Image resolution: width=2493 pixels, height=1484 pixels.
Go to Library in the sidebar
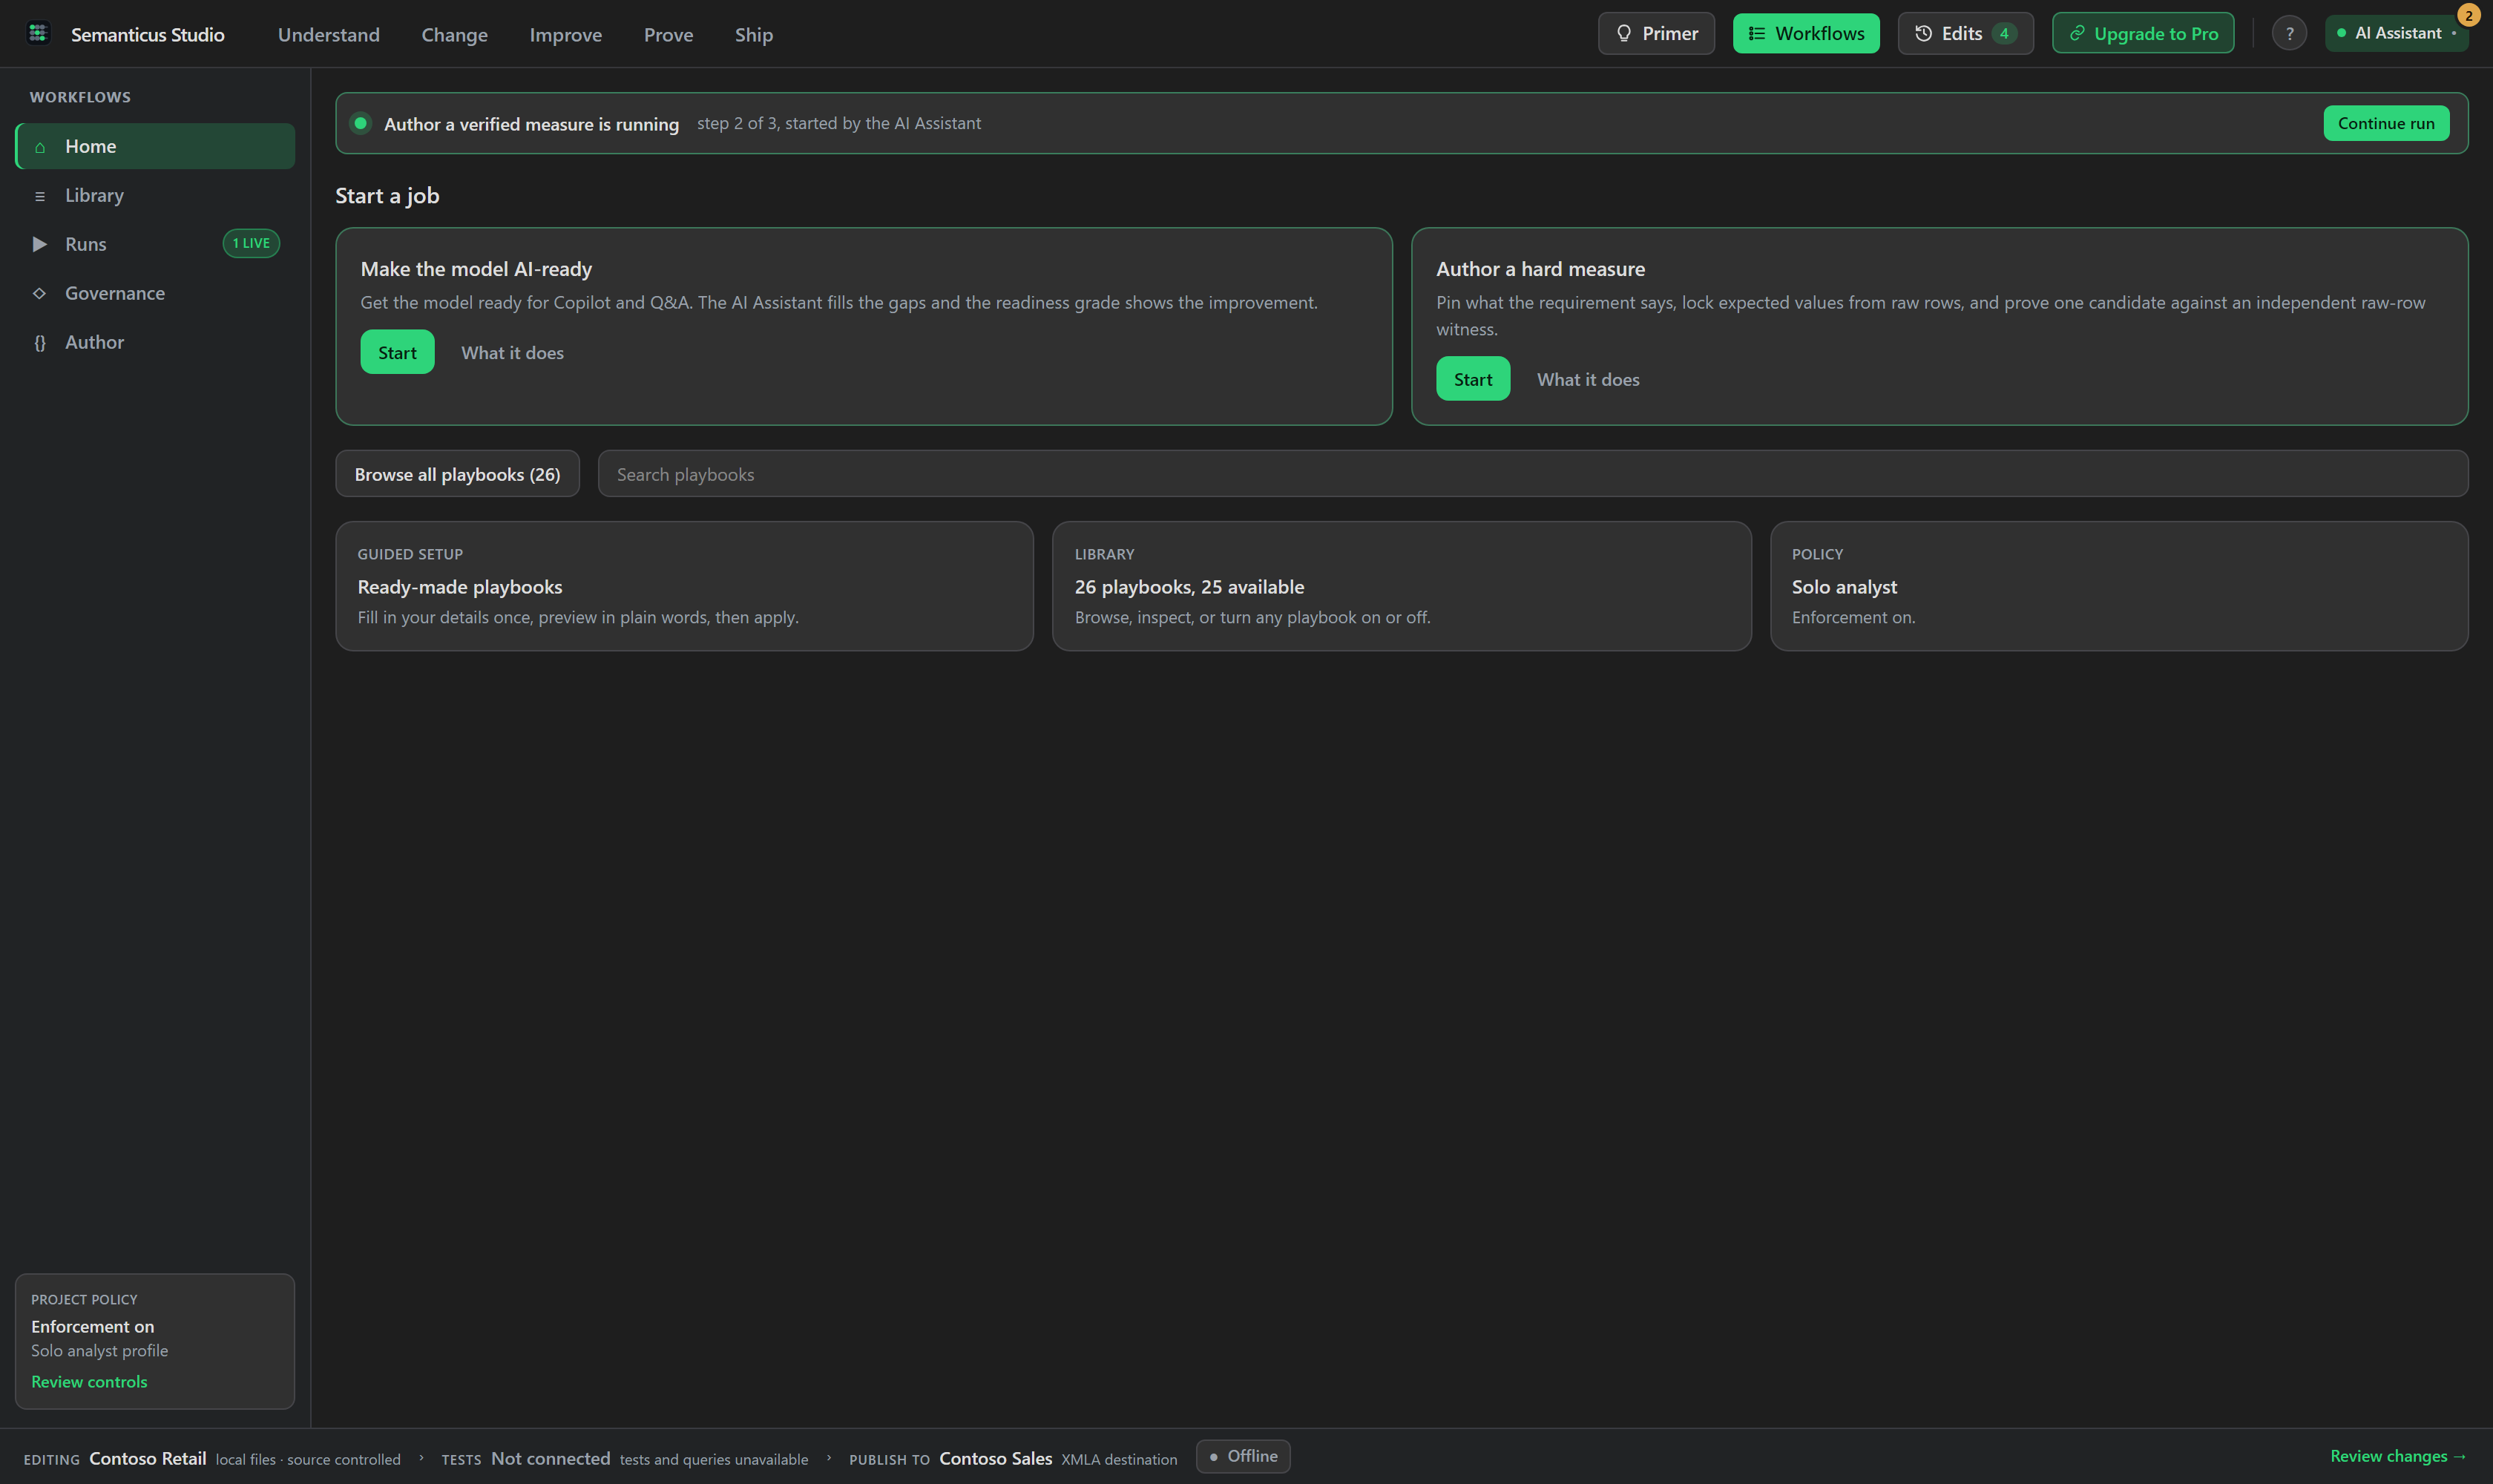(x=155, y=195)
